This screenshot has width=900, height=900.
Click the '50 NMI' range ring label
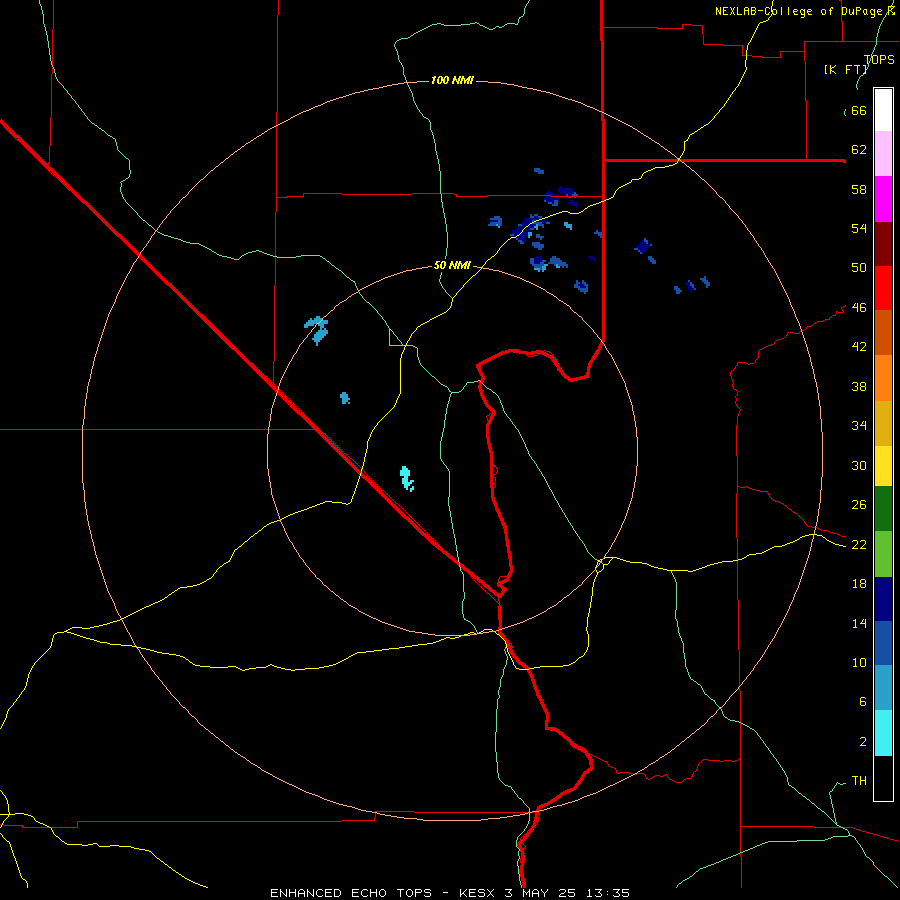[x=452, y=265]
